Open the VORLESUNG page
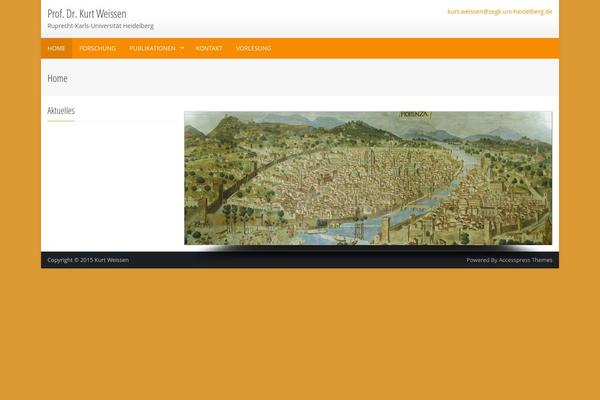This screenshot has width=600, height=400. click(x=253, y=48)
